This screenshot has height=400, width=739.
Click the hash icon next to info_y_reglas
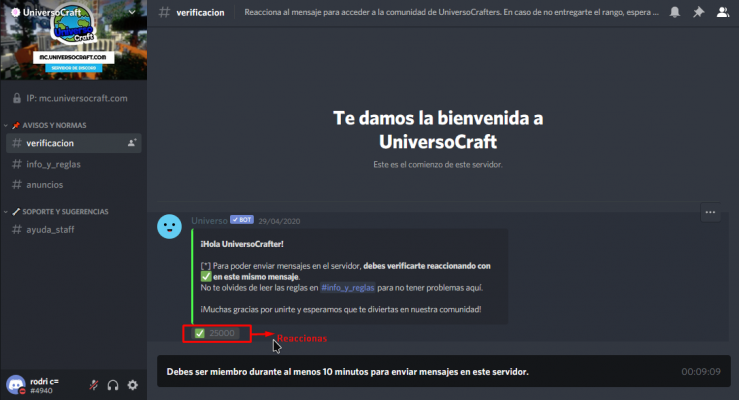tap(16, 164)
